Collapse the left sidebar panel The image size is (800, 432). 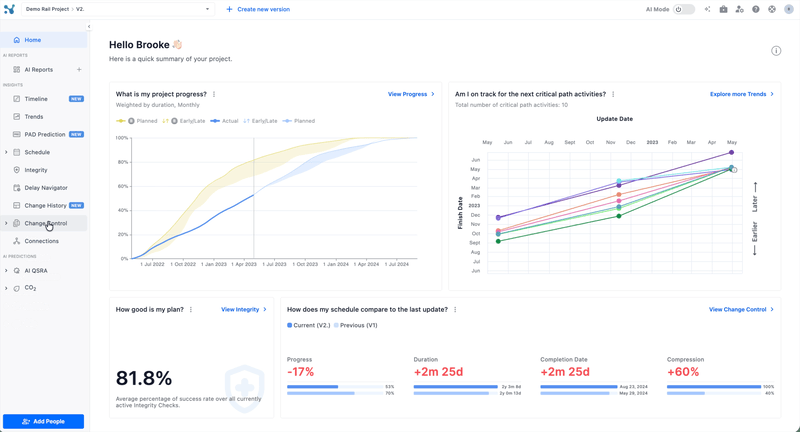(x=89, y=27)
